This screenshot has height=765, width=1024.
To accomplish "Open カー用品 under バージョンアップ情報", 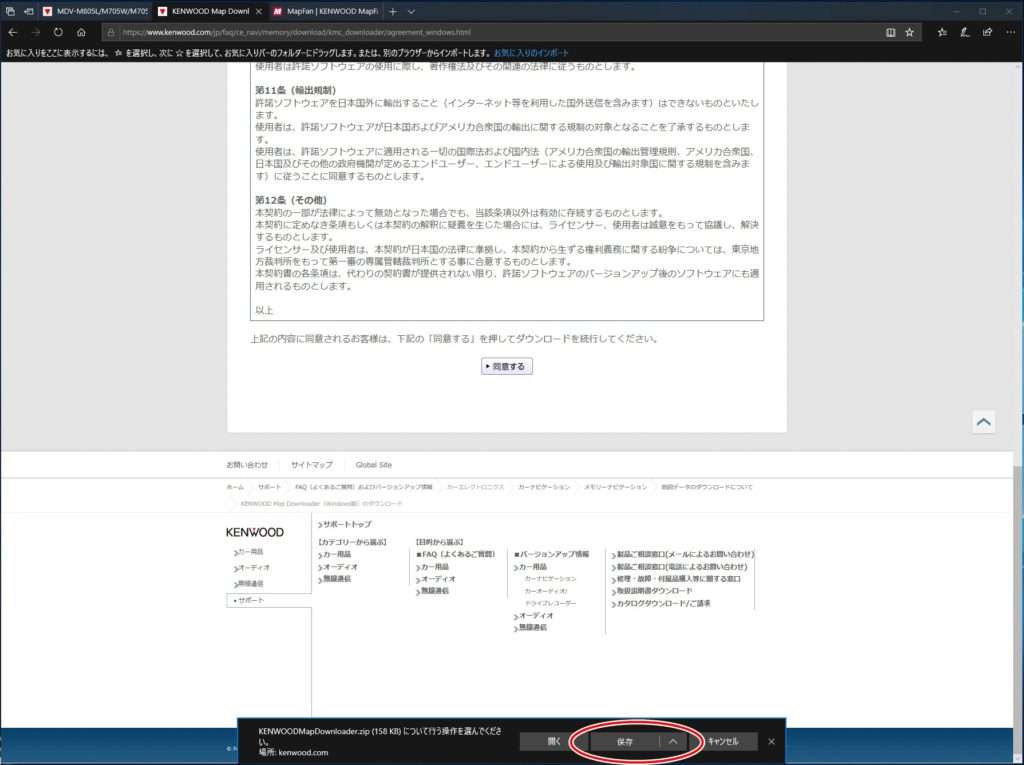I will point(530,567).
